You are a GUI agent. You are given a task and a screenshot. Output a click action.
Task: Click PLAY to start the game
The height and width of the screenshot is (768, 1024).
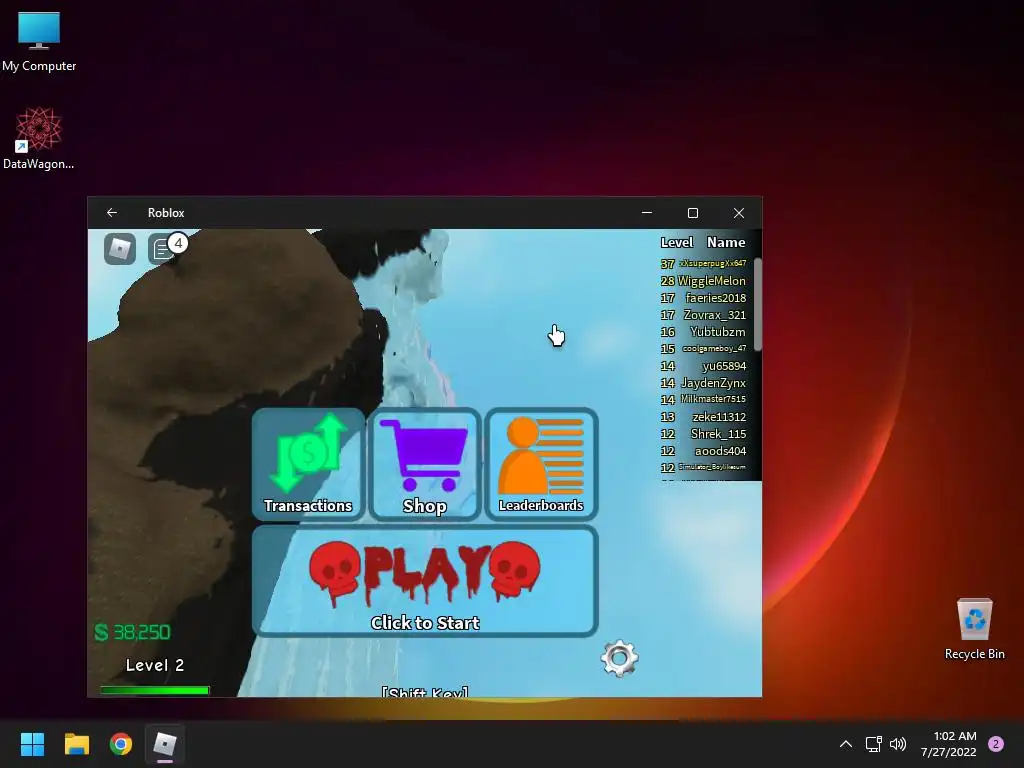[x=425, y=581]
